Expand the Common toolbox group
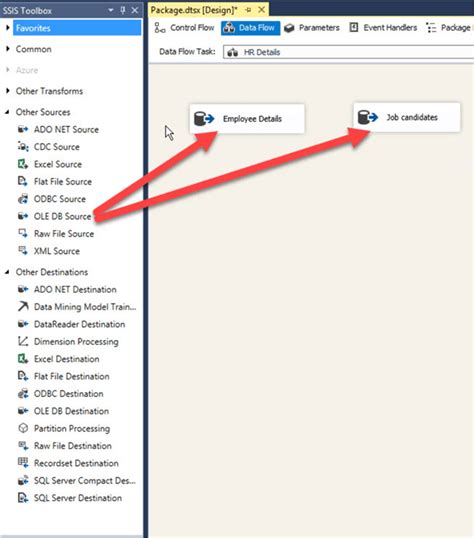This screenshot has width=474, height=538. coord(8,49)
